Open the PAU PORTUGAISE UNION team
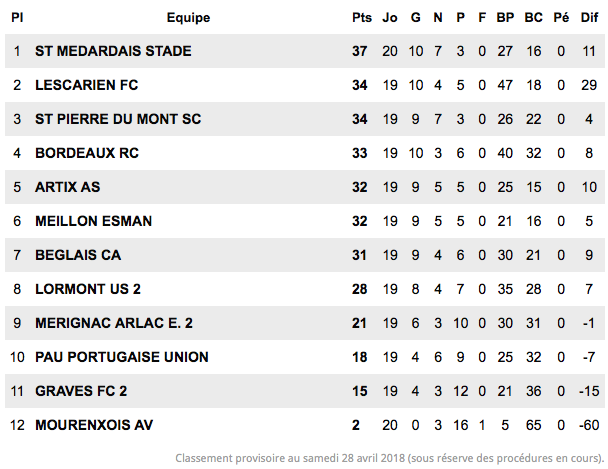 [x=122, y=357]
